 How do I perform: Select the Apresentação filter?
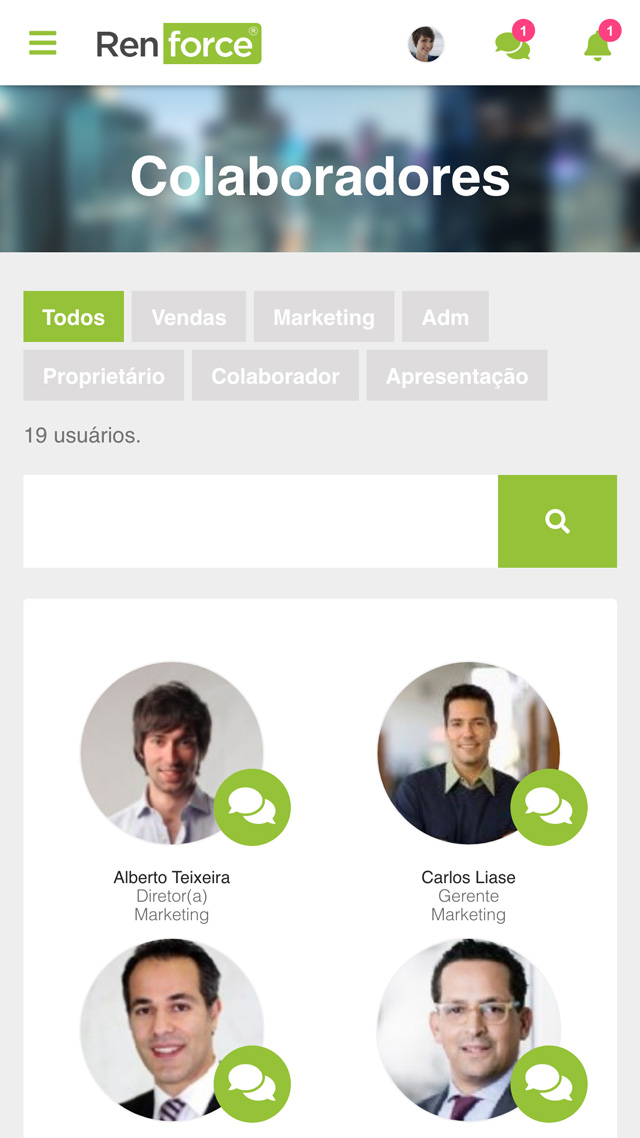[x=457, y=375]
